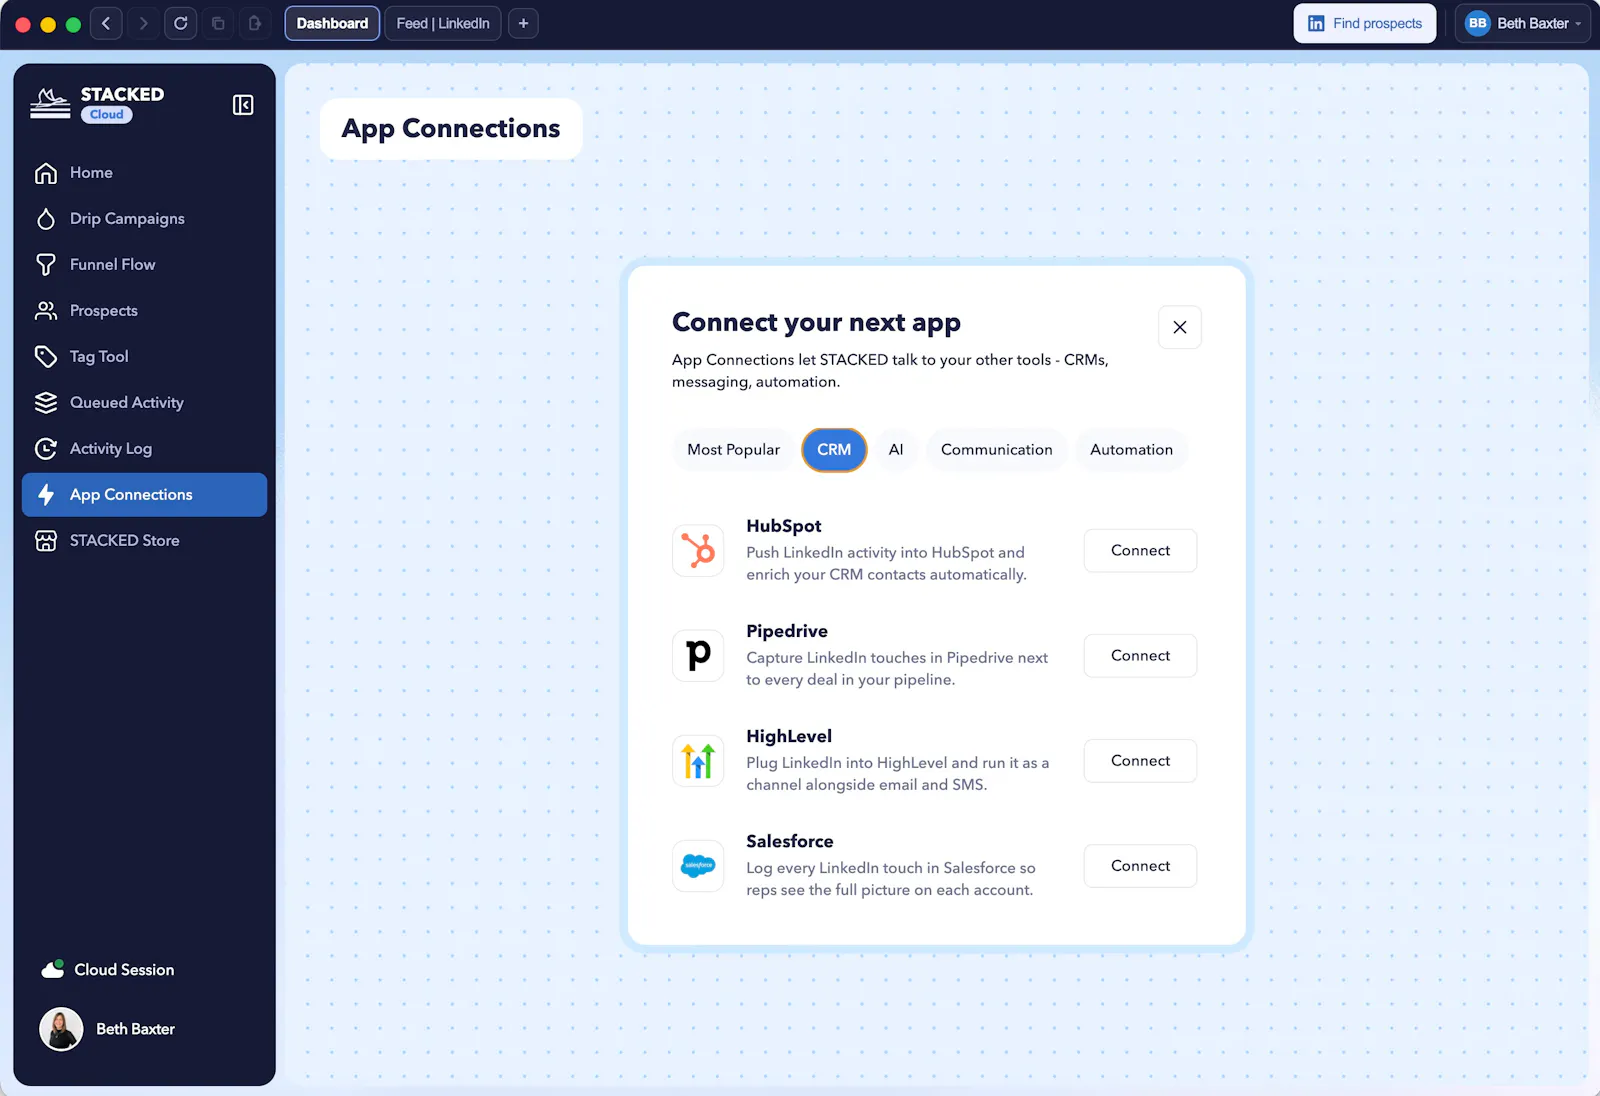Connect the HubSpot app
The image size is (1600, 1096).
point(1140,551)
